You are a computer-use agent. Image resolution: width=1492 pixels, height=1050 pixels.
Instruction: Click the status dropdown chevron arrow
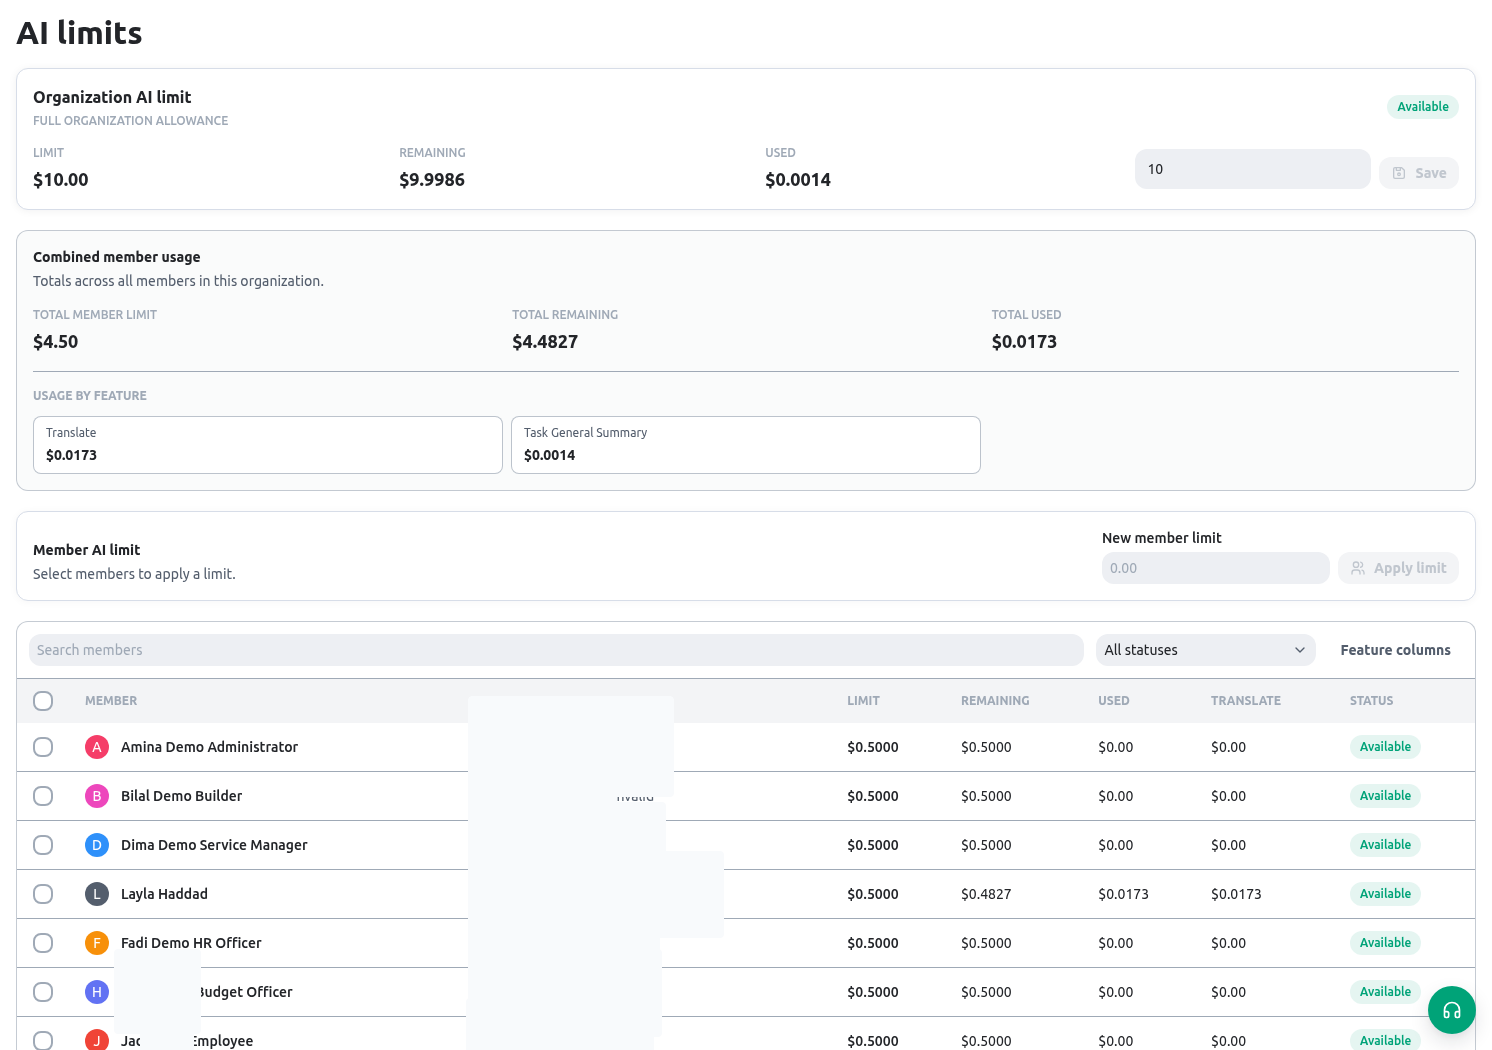[x=1300, y=650]
